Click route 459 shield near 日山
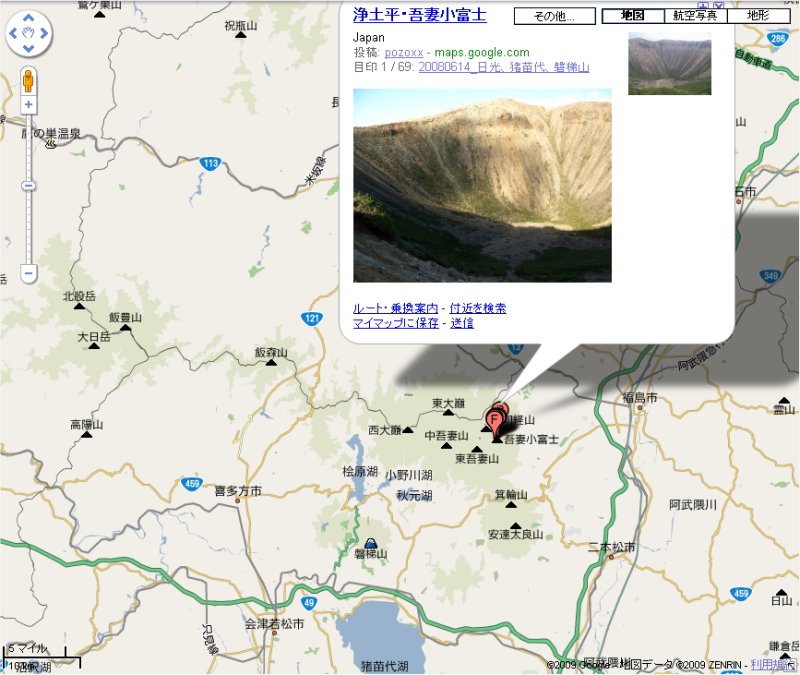This screenshot has width=800, height=675. [x=741, y=593]
